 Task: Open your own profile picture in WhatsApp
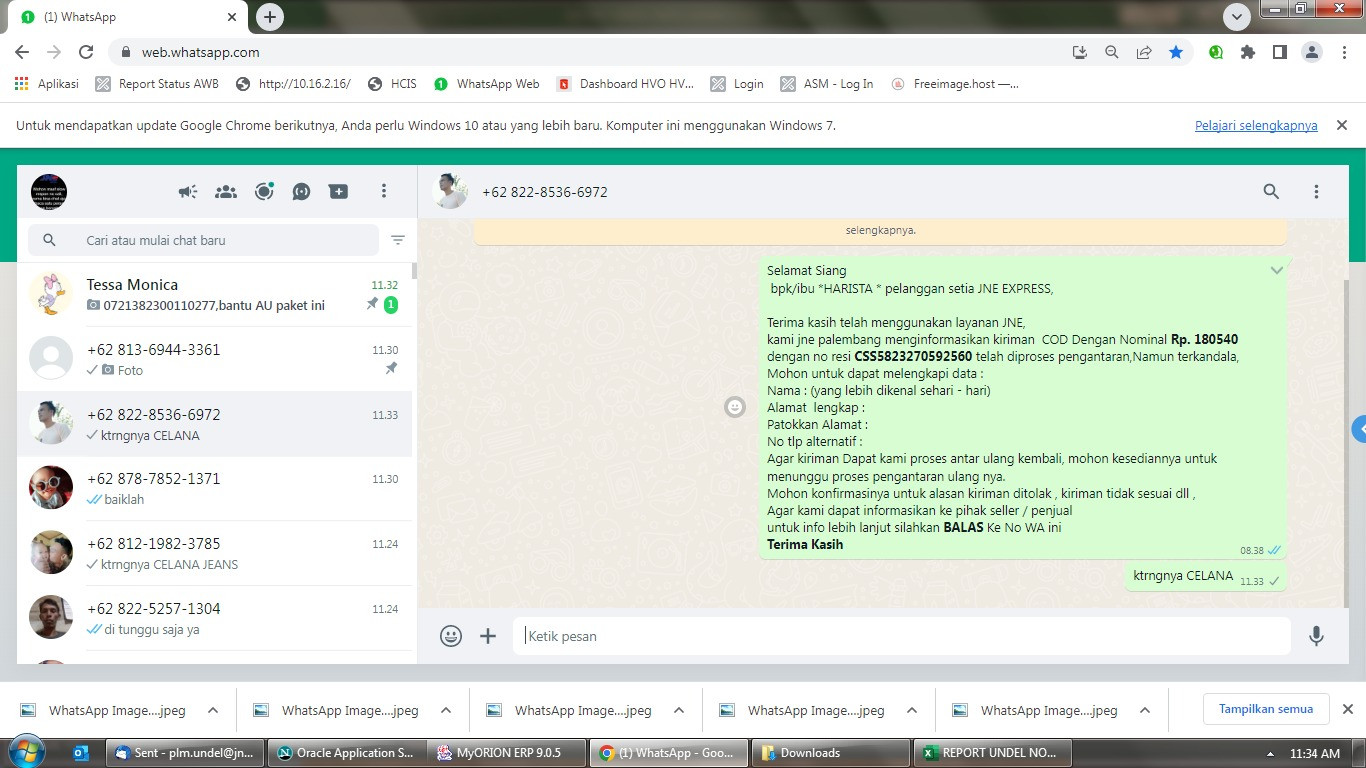tap(49, 191)
